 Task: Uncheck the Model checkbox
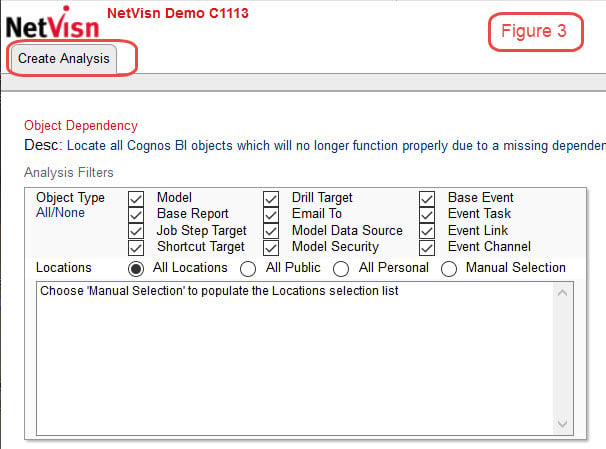(136, 199)
